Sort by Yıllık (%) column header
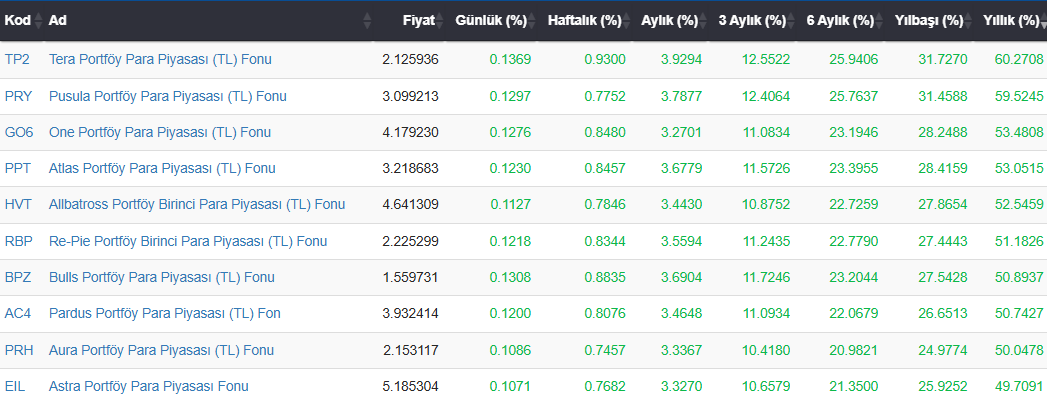Image resolution: width=1047 pixels, height=402 pixels. pos(1010,21)
